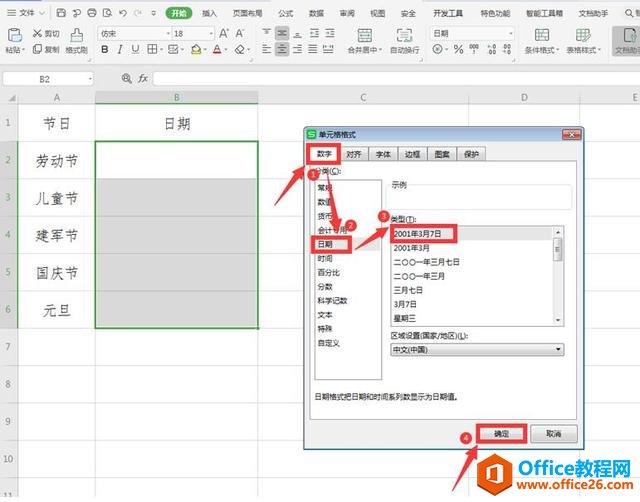The image size is (640, 502).
Task: Switch to the 插入 ribbon tab
Action: pyautogui.click(x=209, y=13)
